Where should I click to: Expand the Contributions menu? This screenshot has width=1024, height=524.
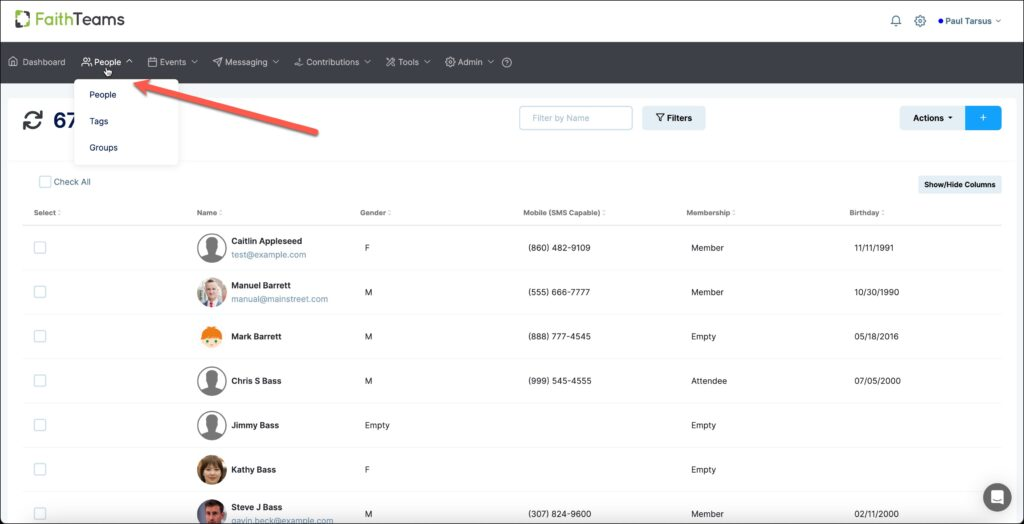[332, 62]
